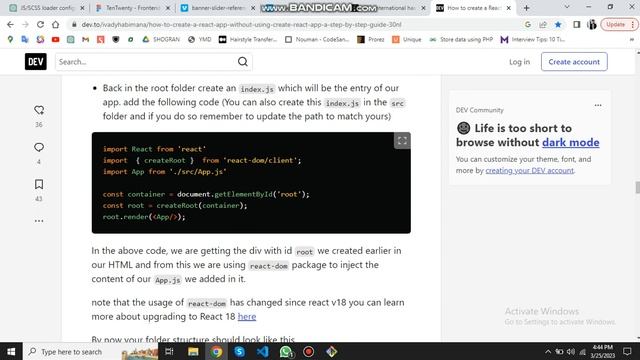
Task: Open the Store data using PHP bookmark
Action: tap(461, 40)
